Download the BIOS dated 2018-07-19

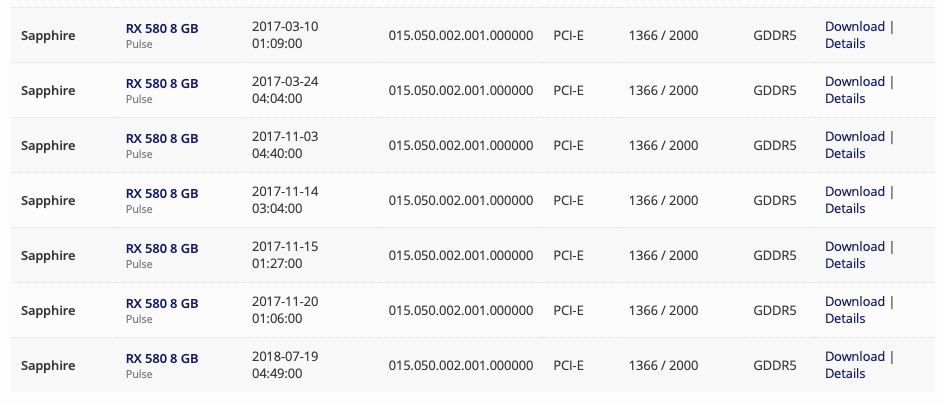click(x=854, y=357)
